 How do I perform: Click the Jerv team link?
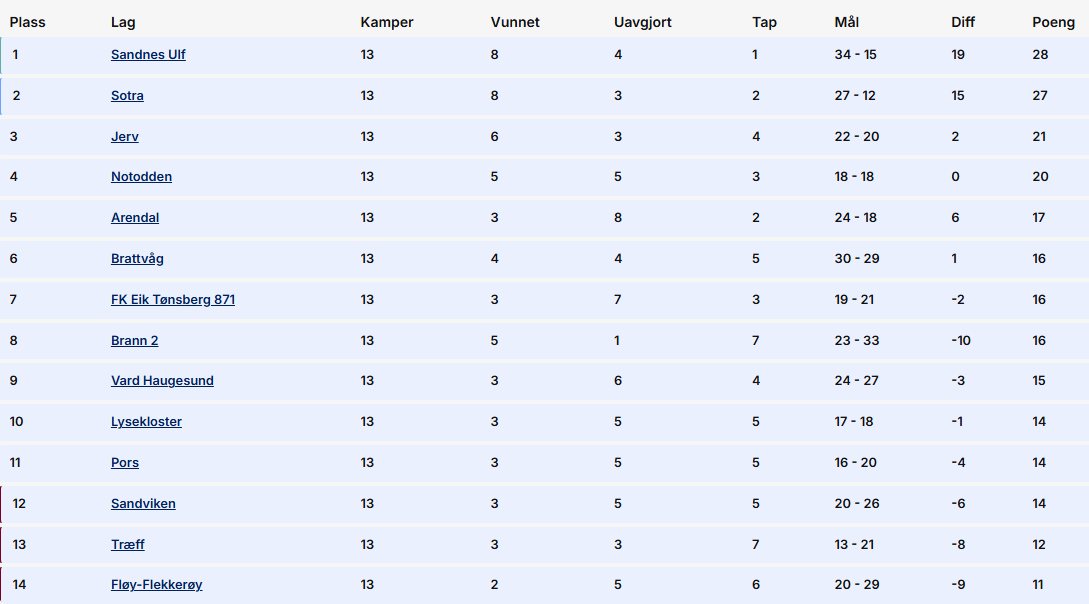[x=125, y=137]
